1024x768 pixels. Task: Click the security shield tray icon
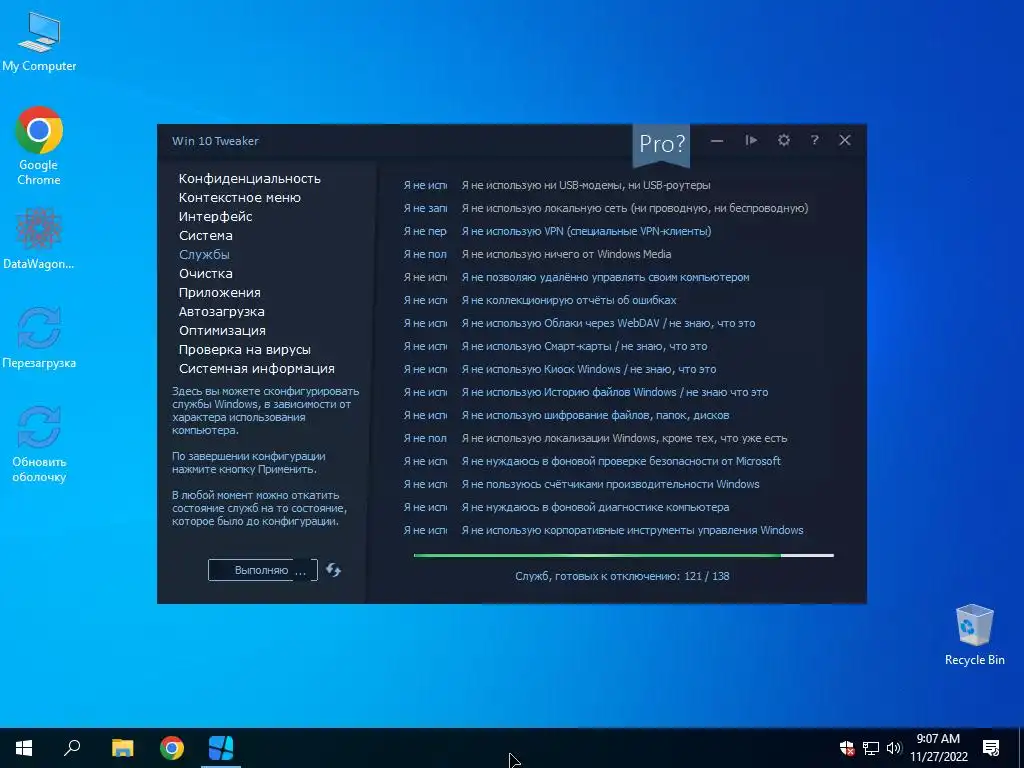[847, 748]
